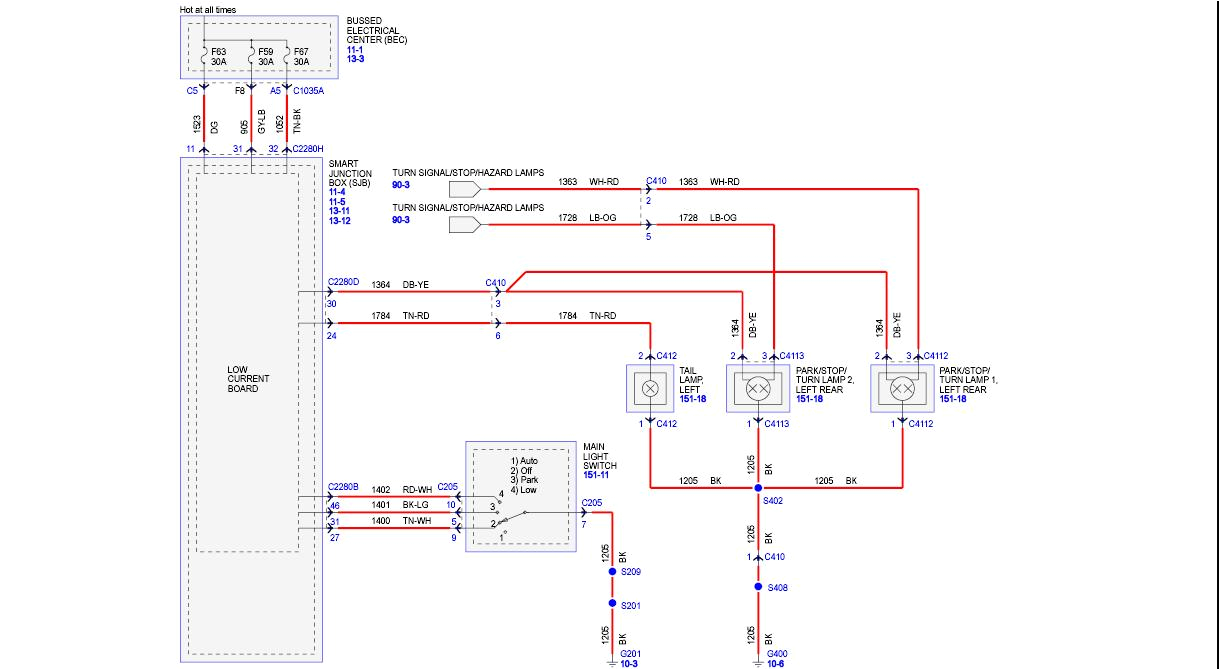Open the 10-6 link beside G400
Screen dimensions: 1220x670
[776, 663]
